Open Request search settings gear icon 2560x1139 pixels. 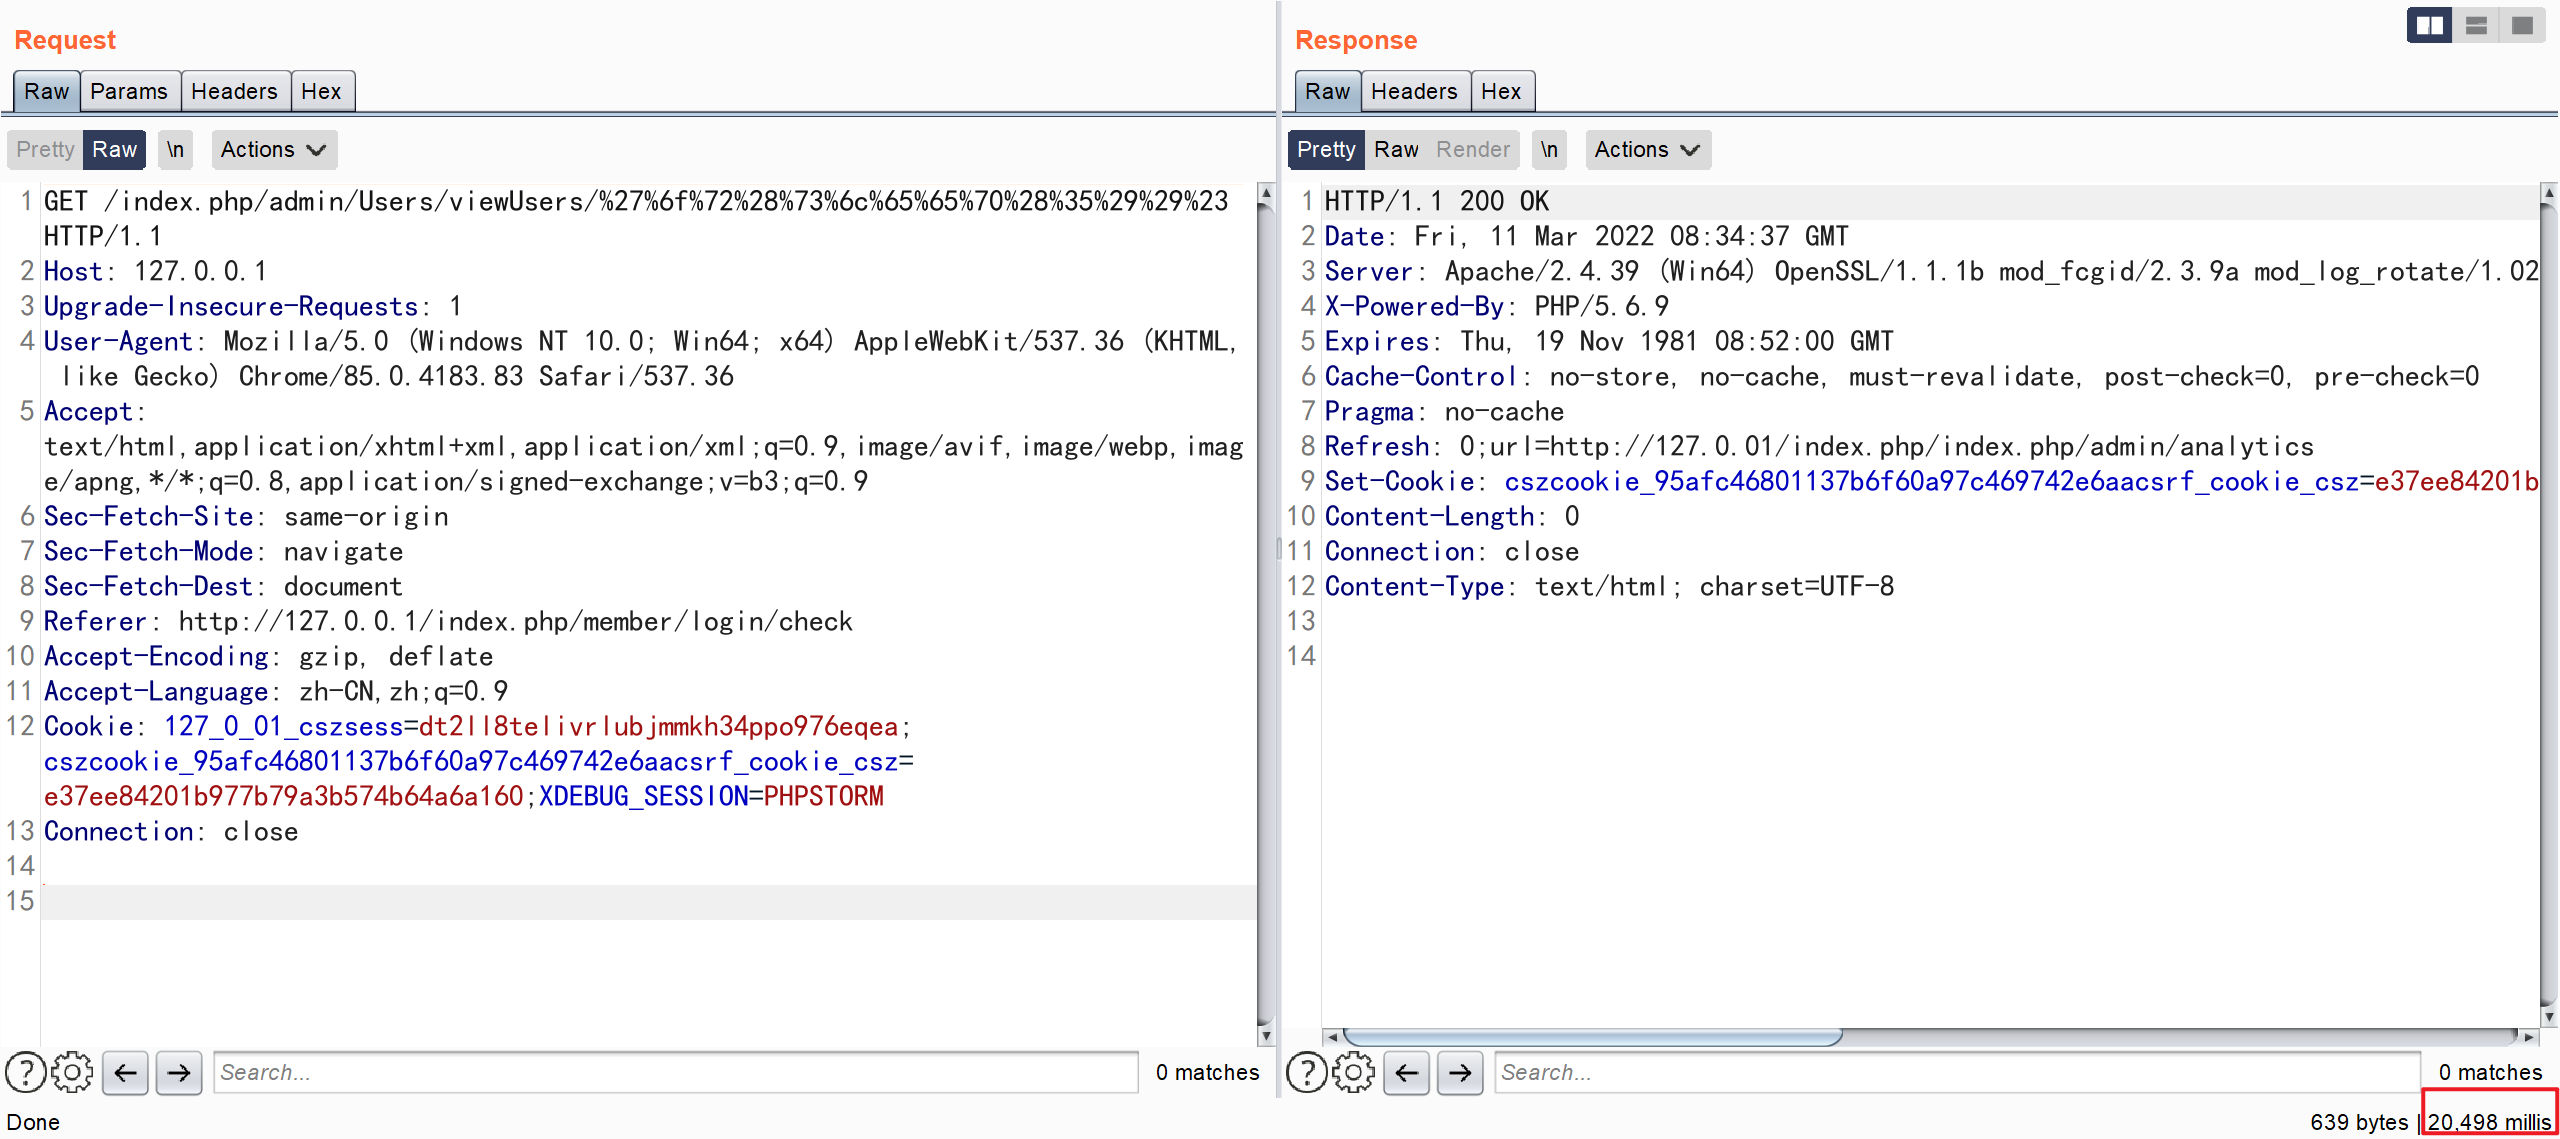(72, 1072)
